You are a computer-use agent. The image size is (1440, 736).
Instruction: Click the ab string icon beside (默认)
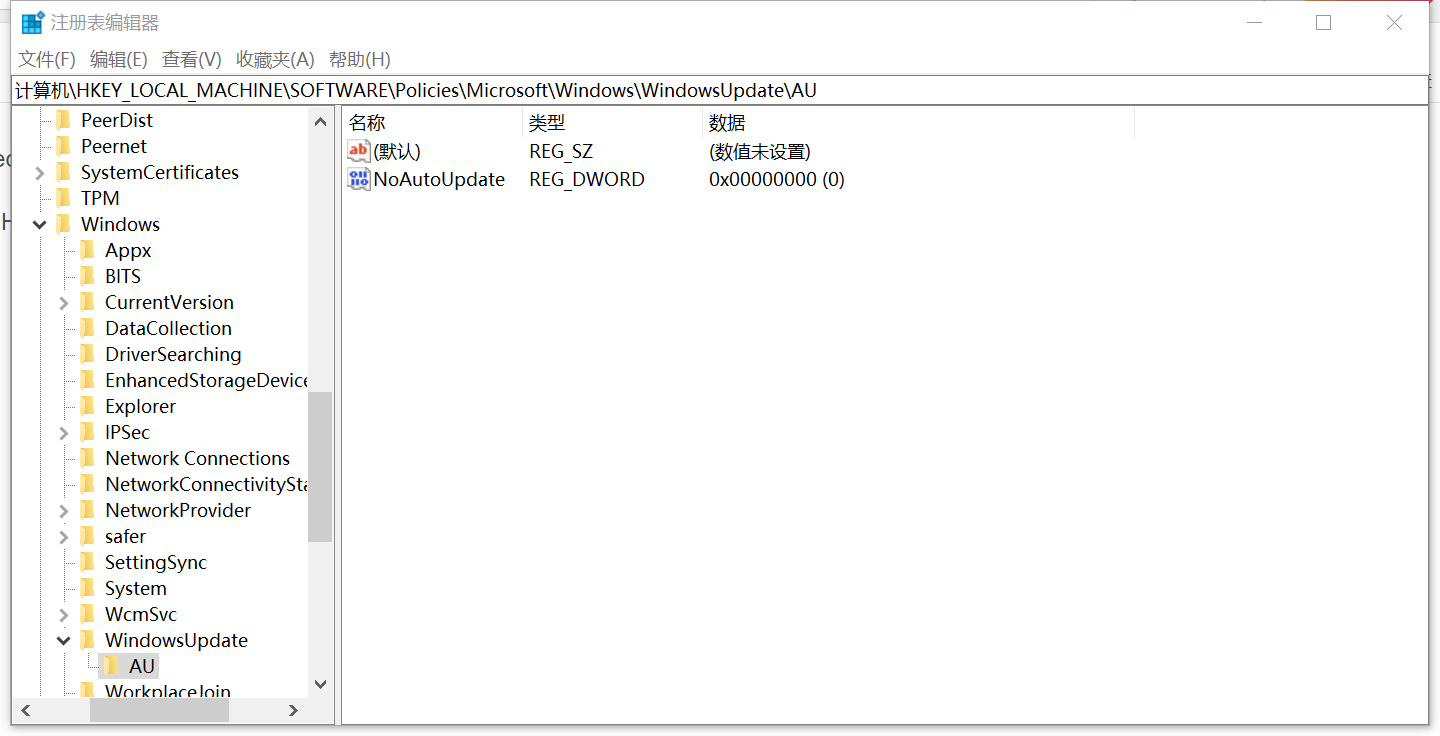point(358,150)
